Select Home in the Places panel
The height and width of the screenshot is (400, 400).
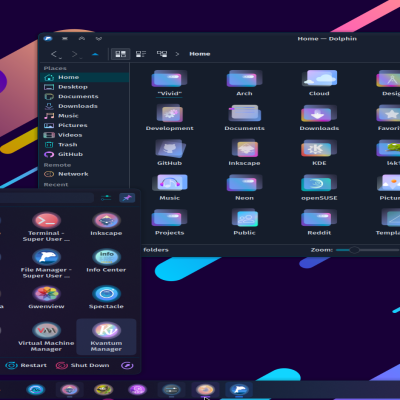[x=85, y=77]
